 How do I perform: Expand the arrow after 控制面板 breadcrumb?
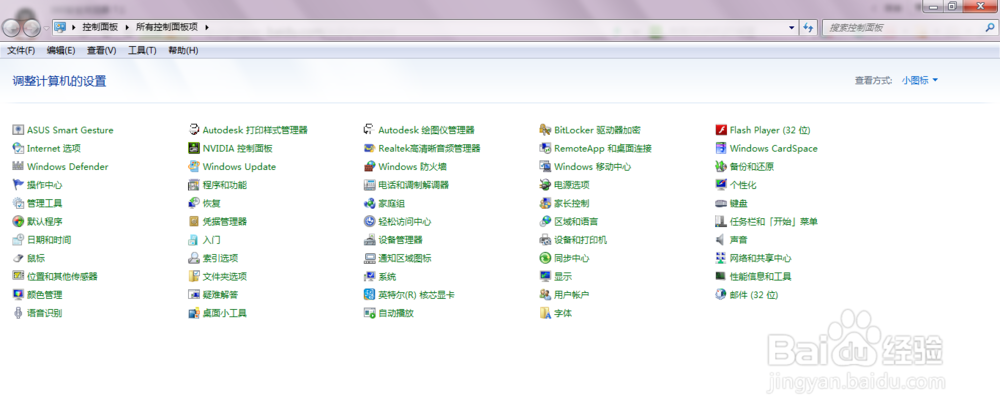[x=129, y=27]
